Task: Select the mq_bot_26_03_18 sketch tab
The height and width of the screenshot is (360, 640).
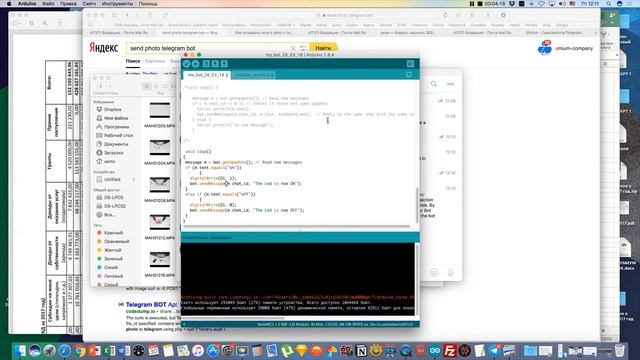Action: click(207, 75)
